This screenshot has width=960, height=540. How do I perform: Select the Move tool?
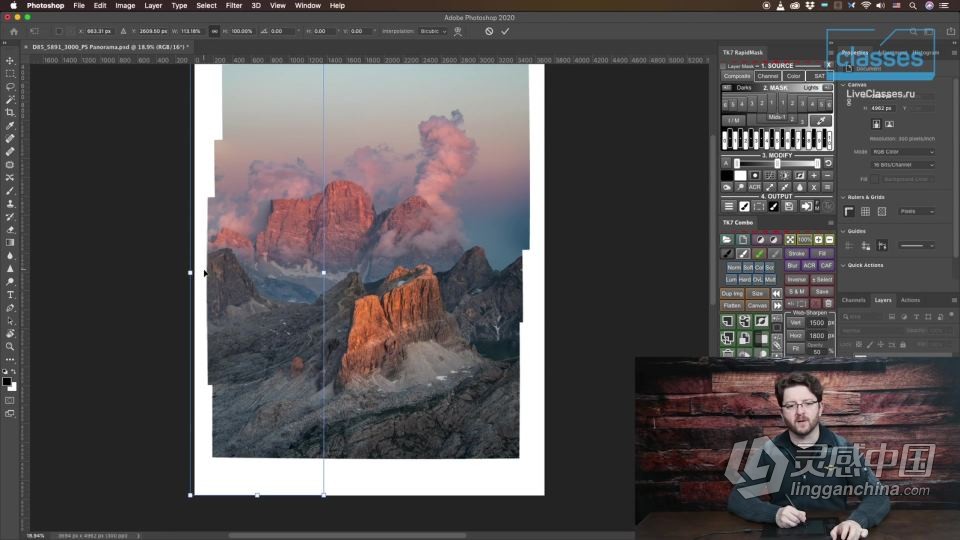[x=10, y=61]
